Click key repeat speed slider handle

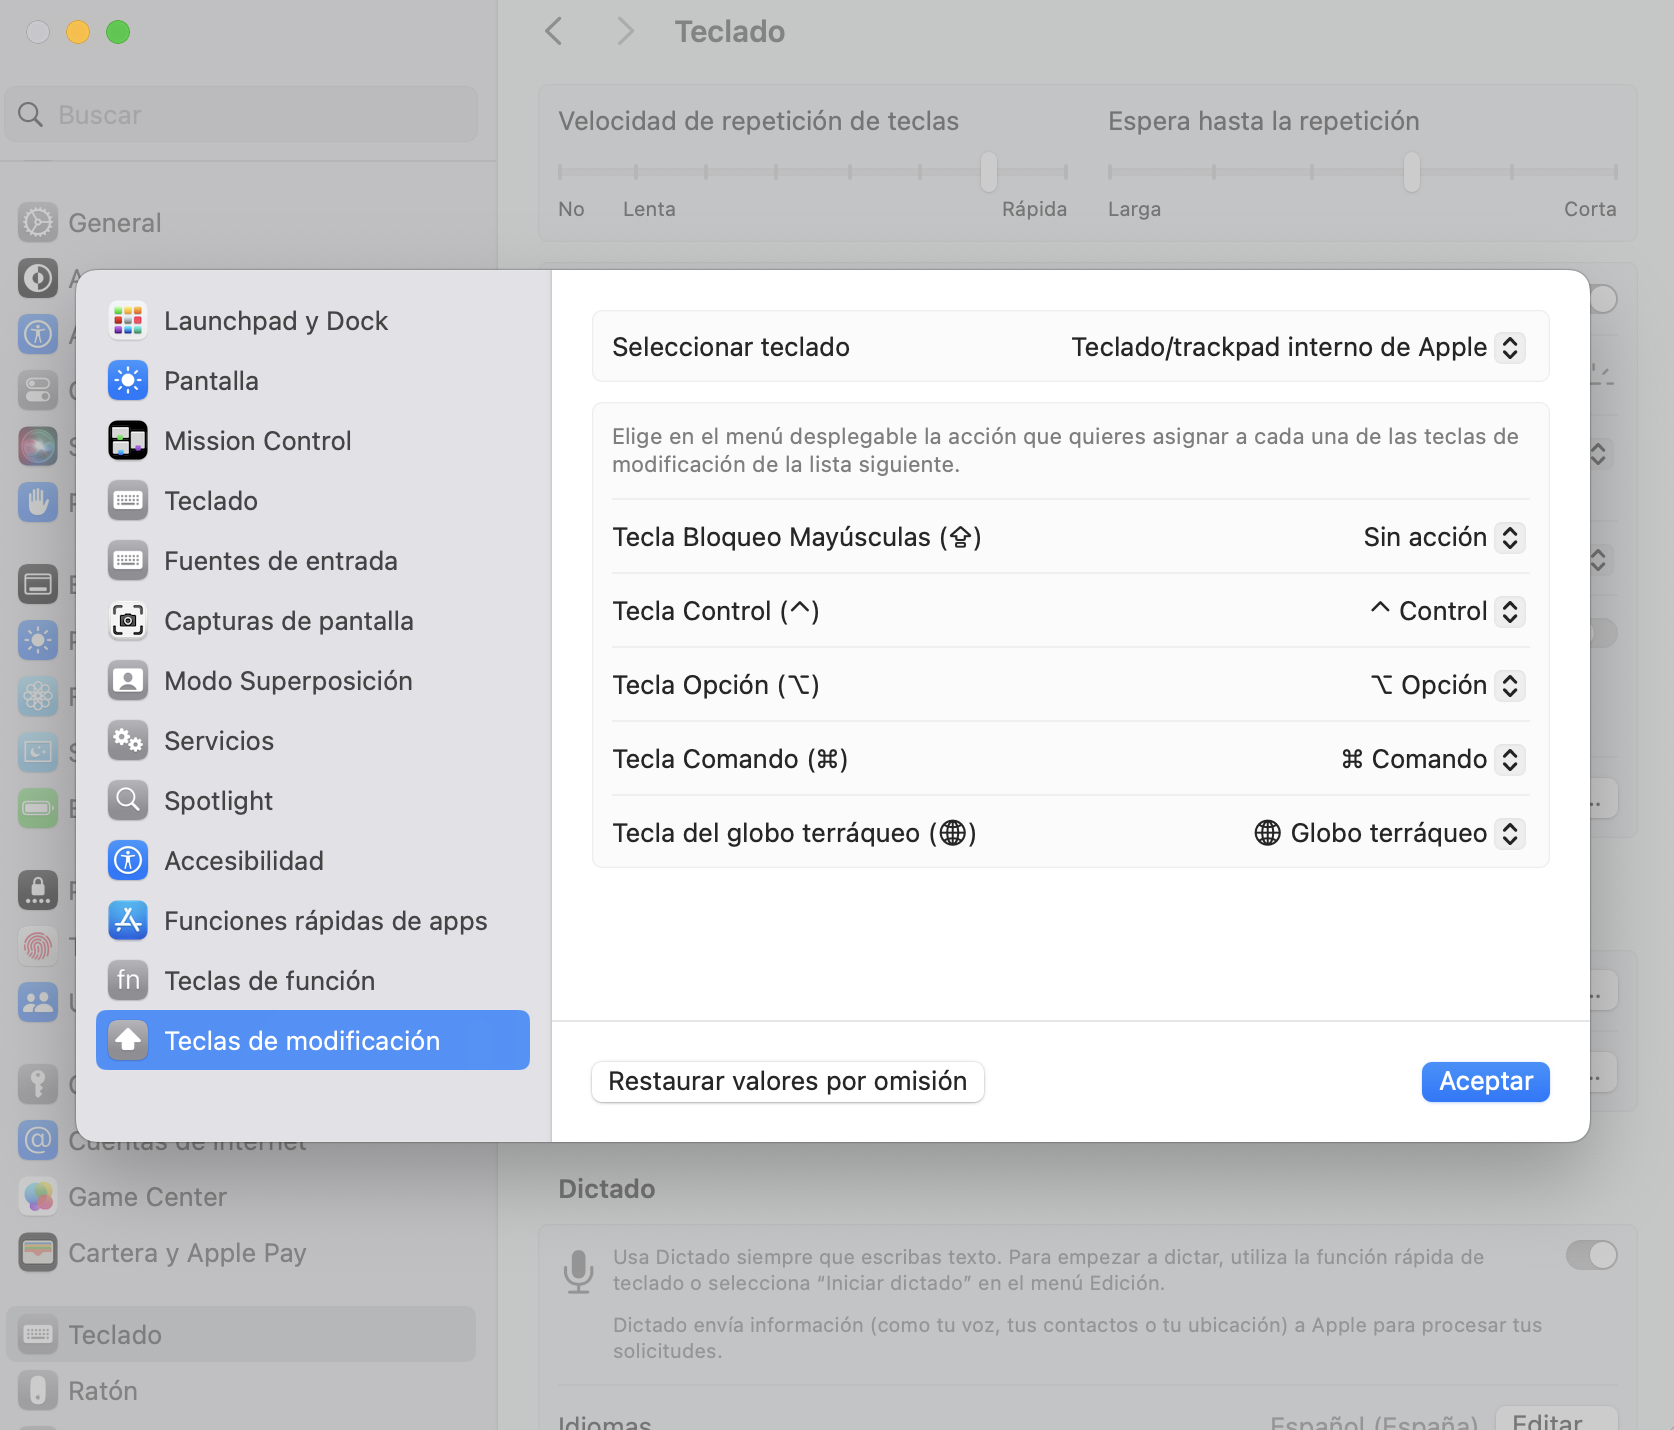coord(989,172)
